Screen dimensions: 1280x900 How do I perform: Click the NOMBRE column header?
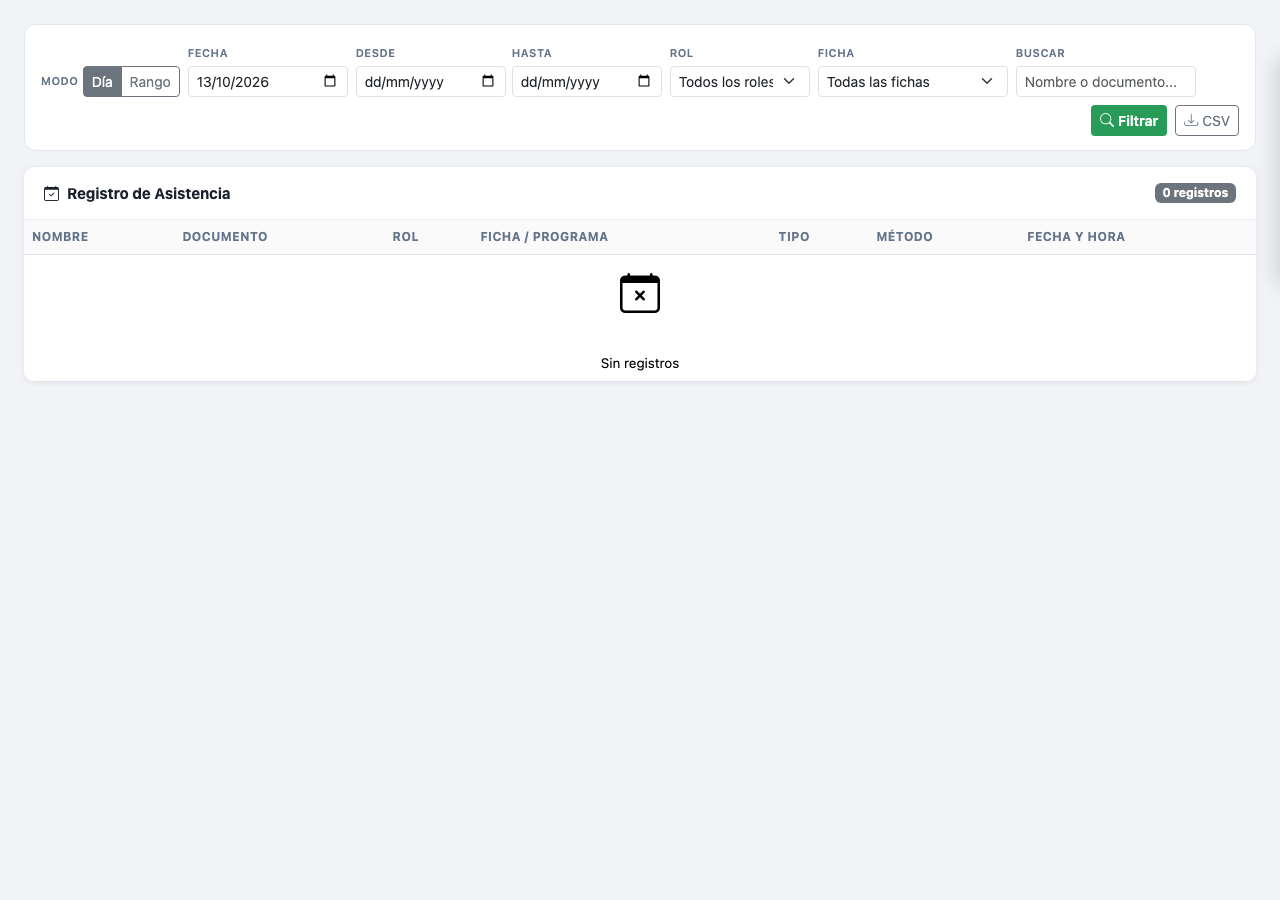60,237
